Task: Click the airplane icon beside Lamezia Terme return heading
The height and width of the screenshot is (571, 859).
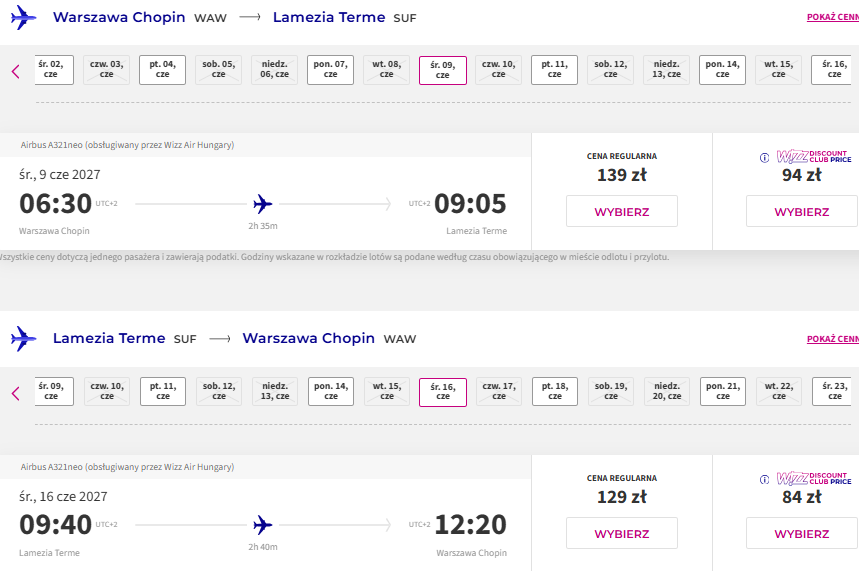Action: point(24,339)
